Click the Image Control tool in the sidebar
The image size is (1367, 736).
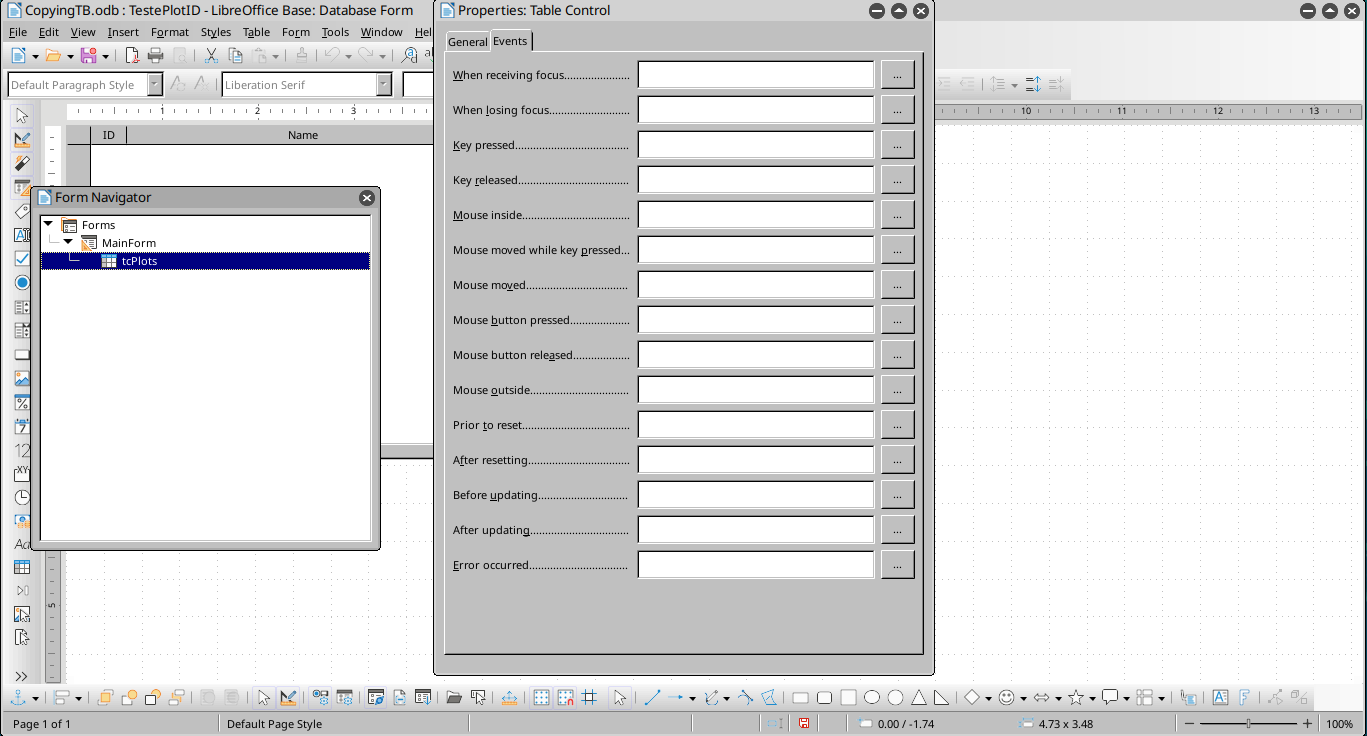coord(22,378)
